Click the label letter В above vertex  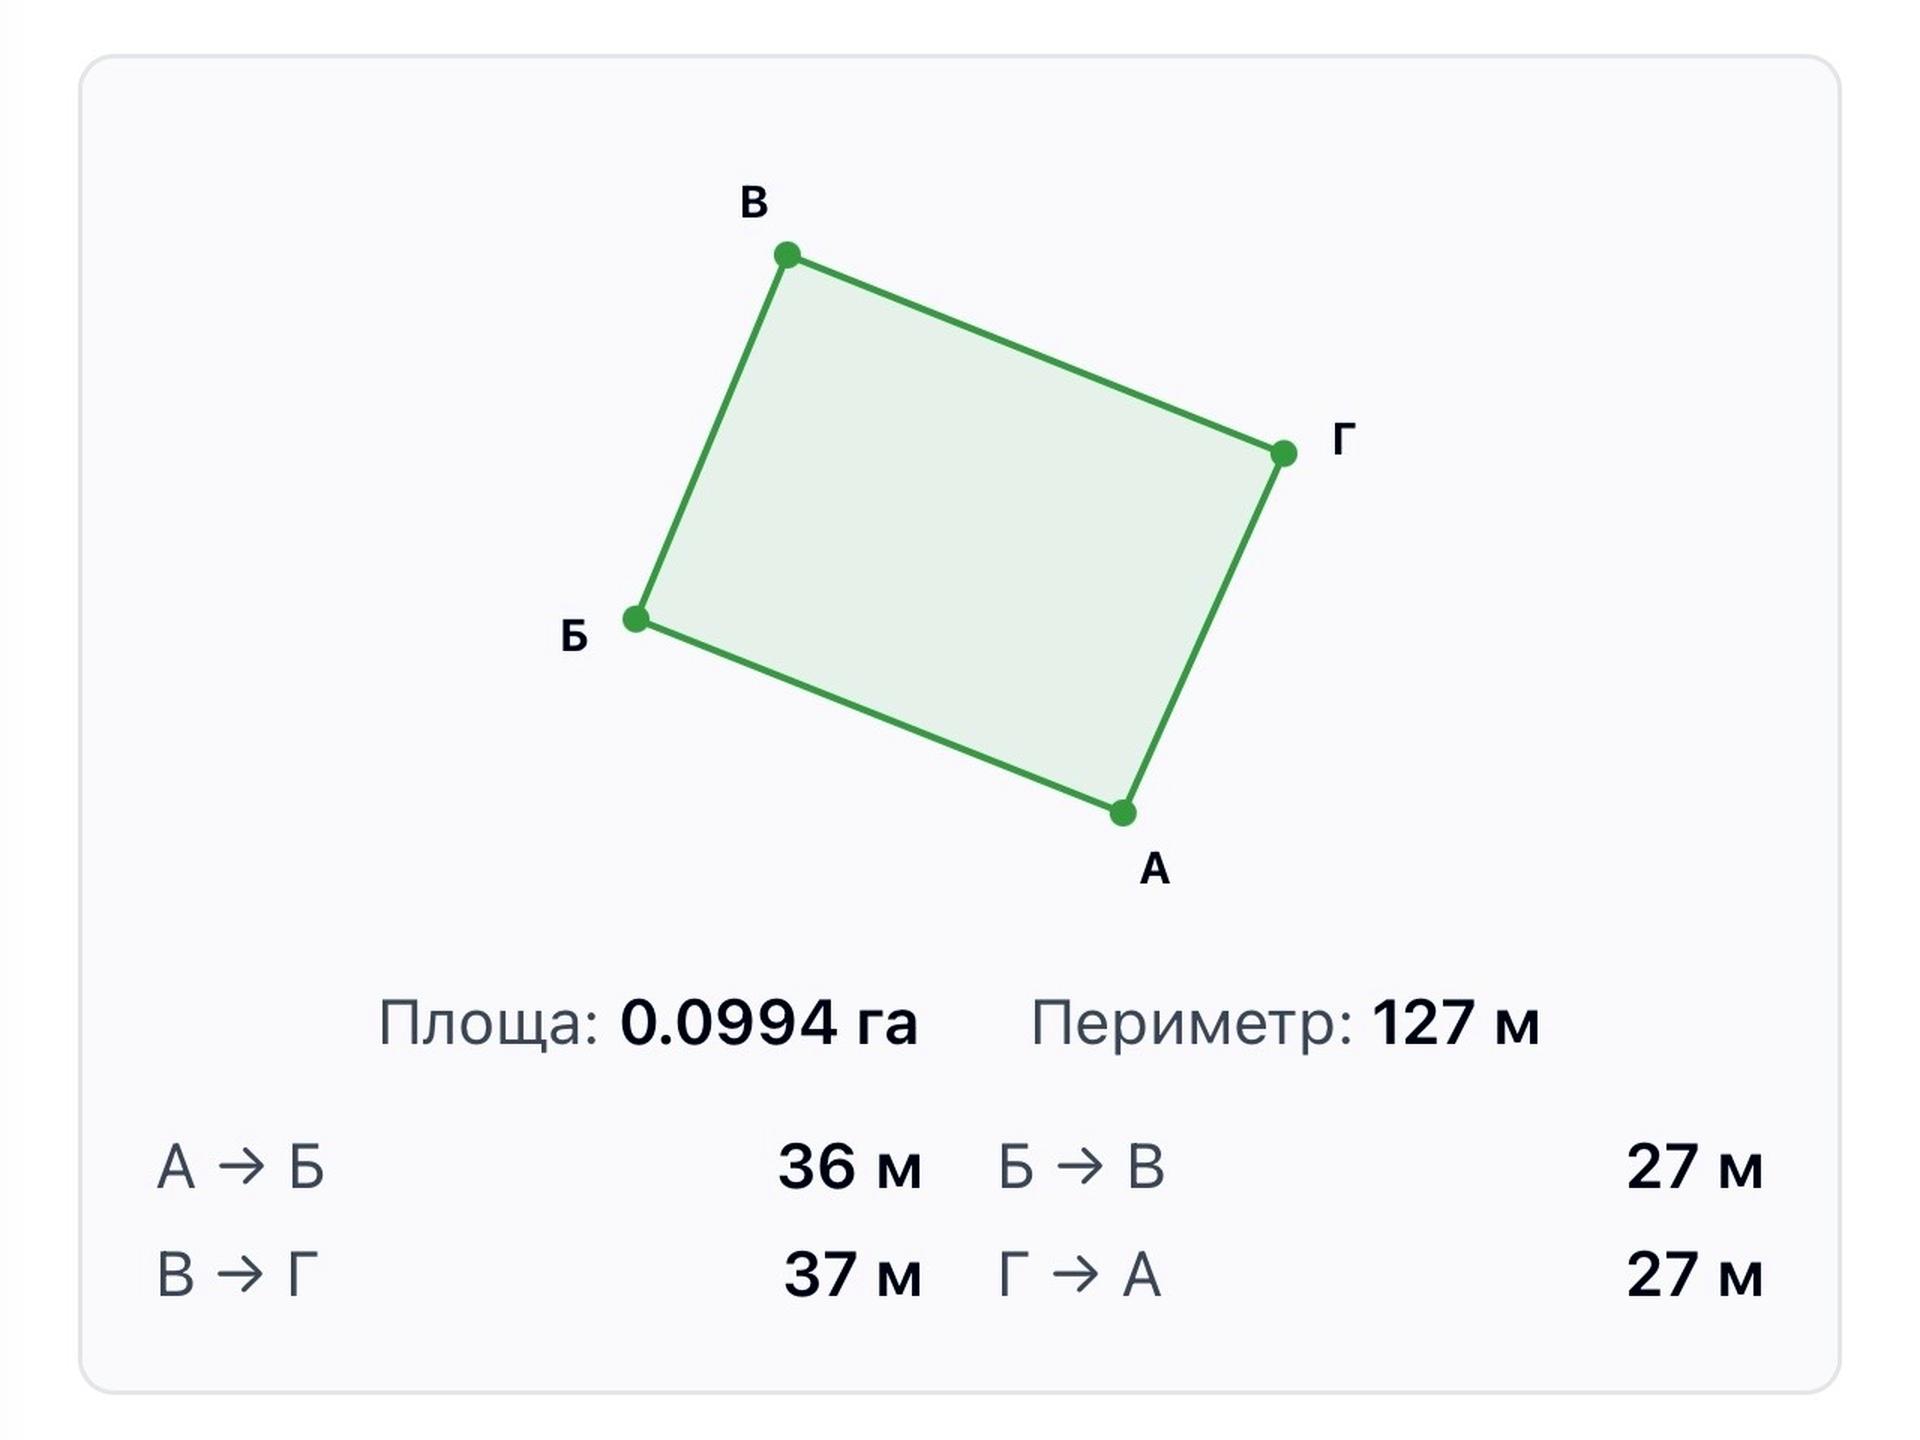pyautogui.click(x=754, y=202)
